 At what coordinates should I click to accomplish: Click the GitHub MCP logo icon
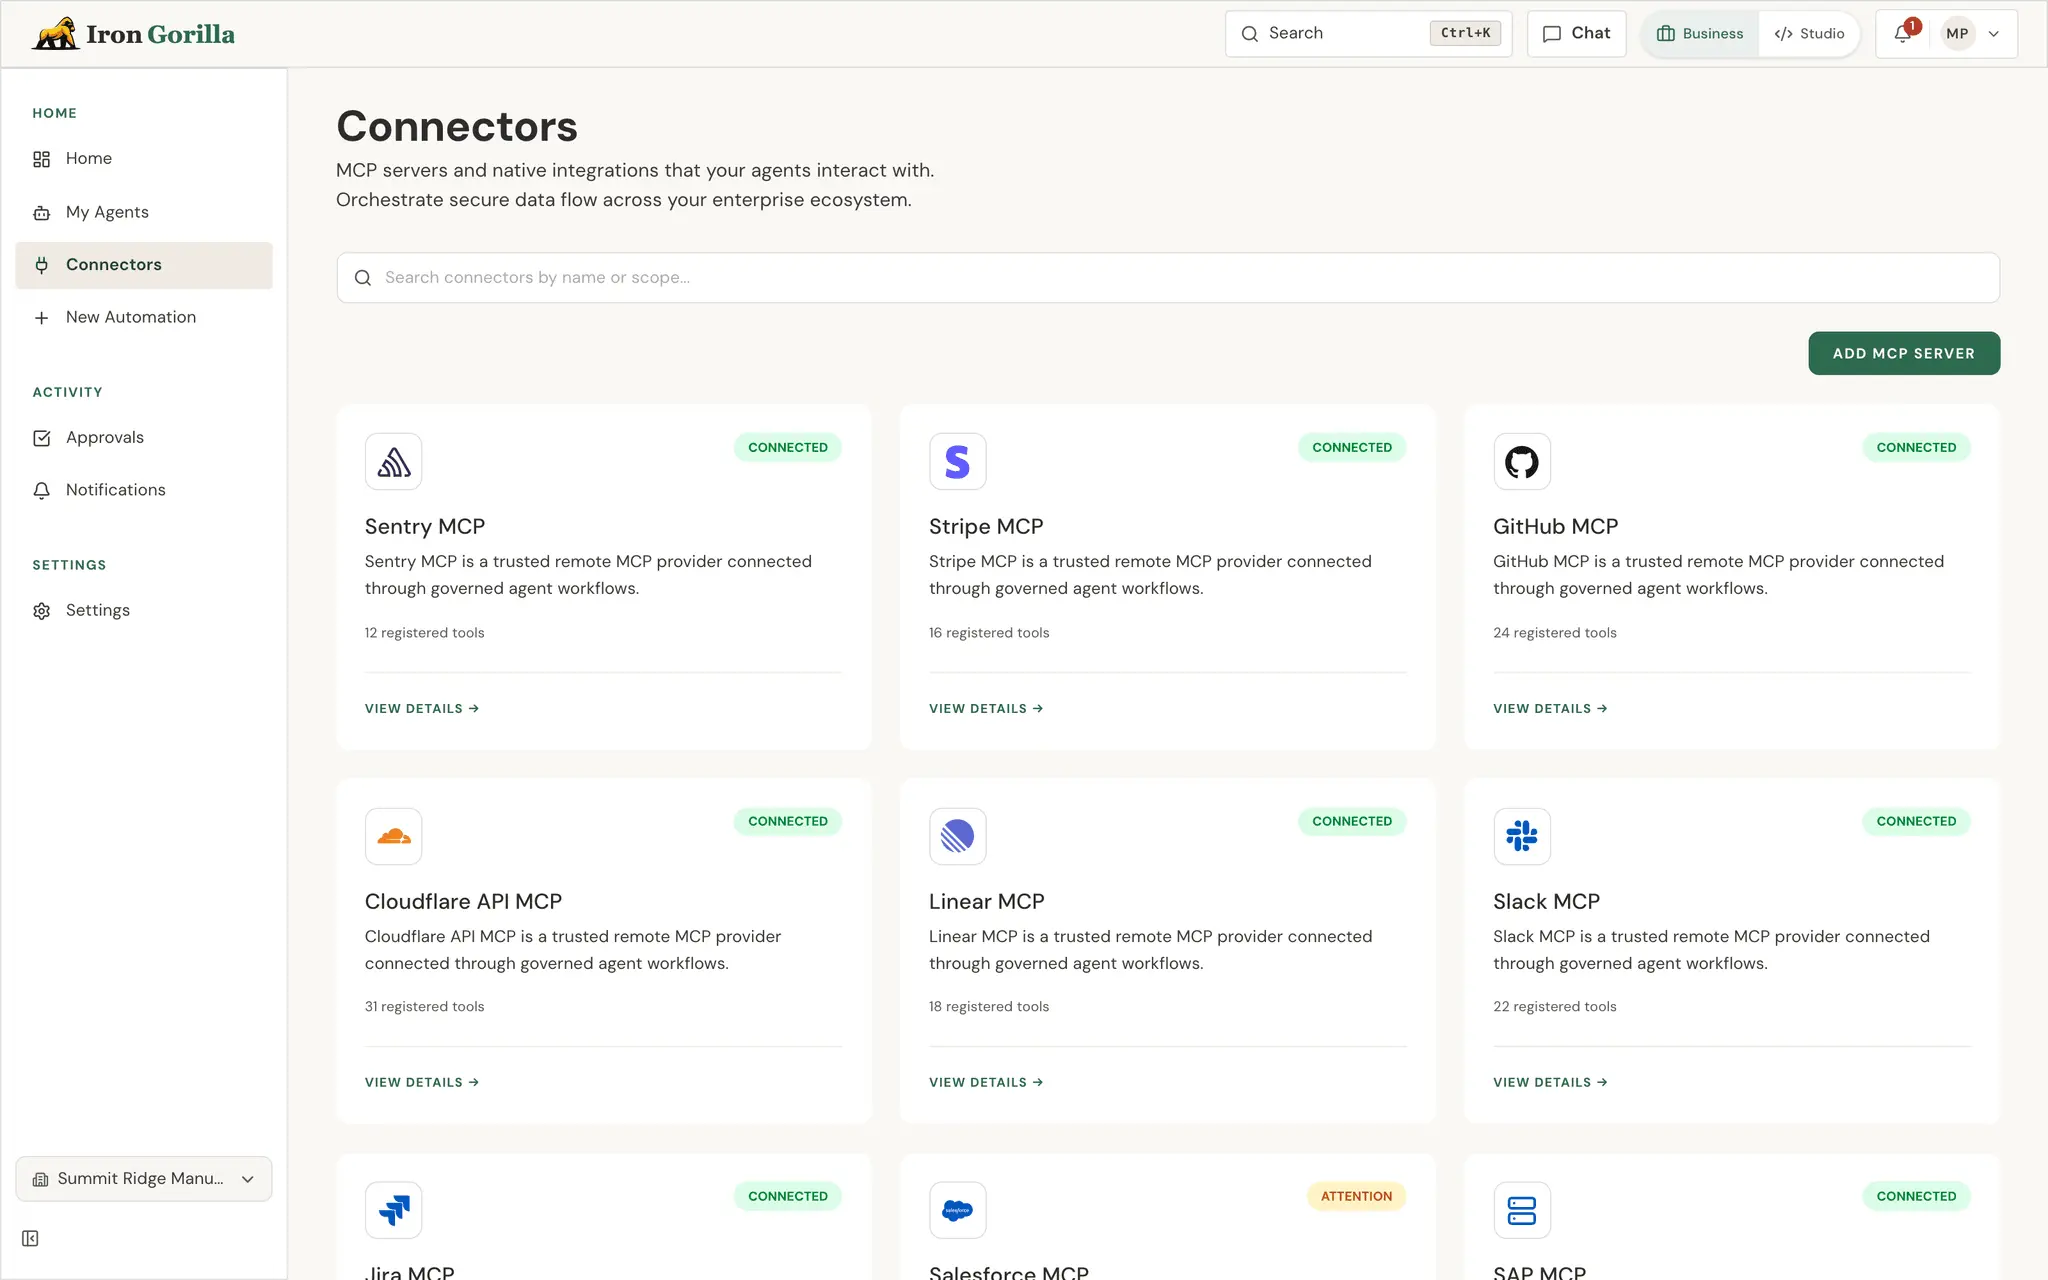1522,462
